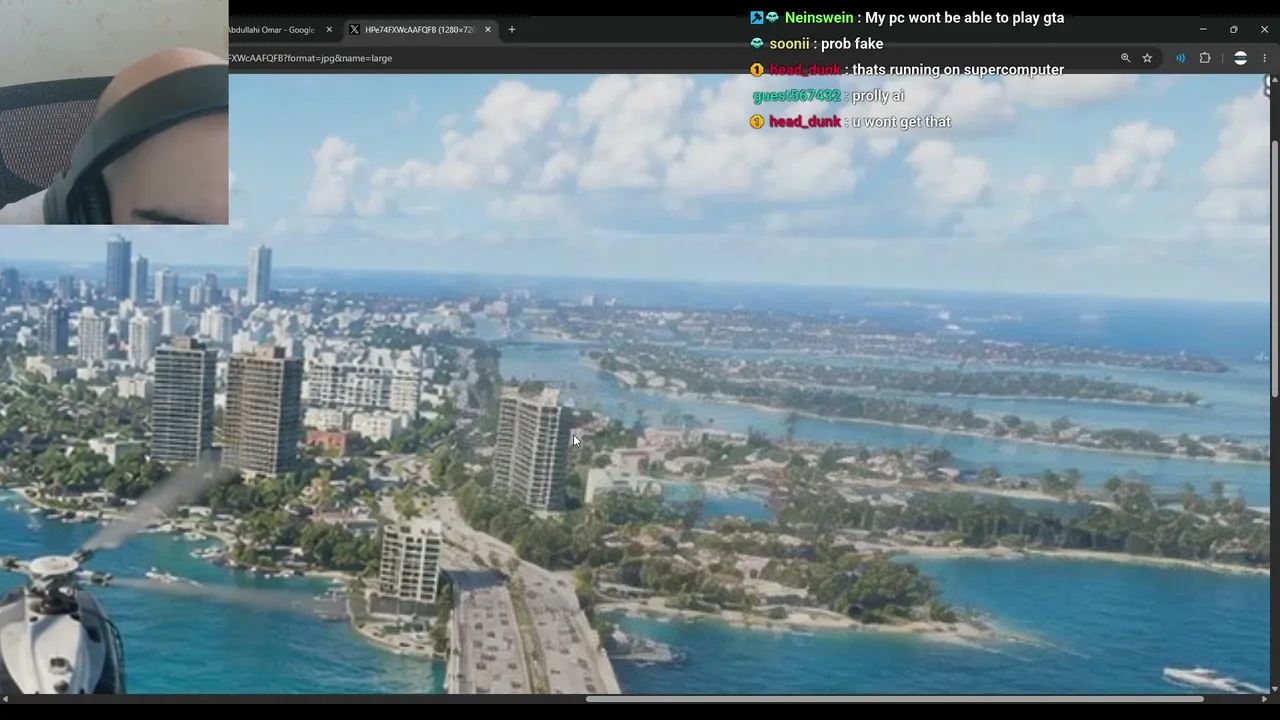Click the "prob fake" chat message
The width and height of the screenshot is (1280, 720).
[x=852, y=44]
